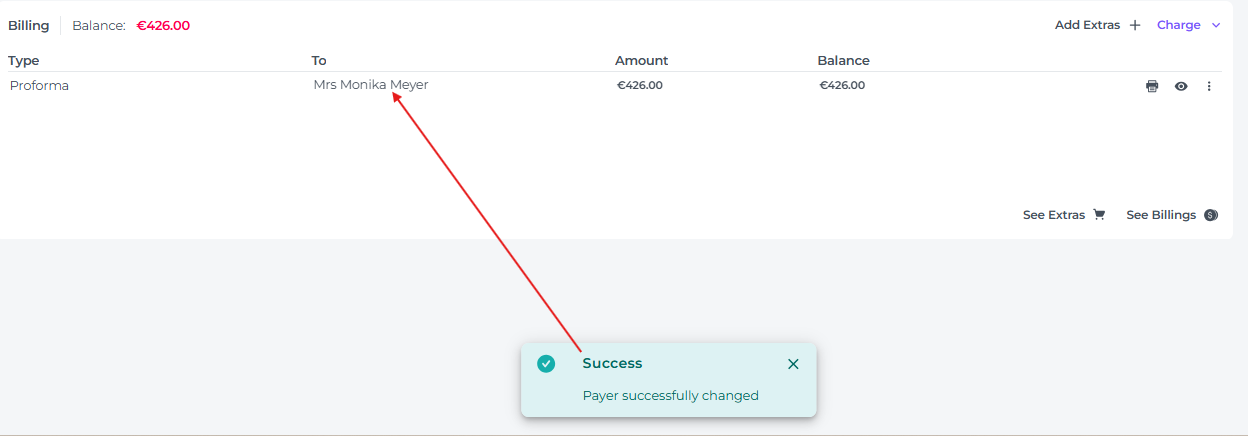Select payer Mrs Monika Meyer
This screenshot has height=436, width=1248.
pyautogui.click(x=370, y=85)
